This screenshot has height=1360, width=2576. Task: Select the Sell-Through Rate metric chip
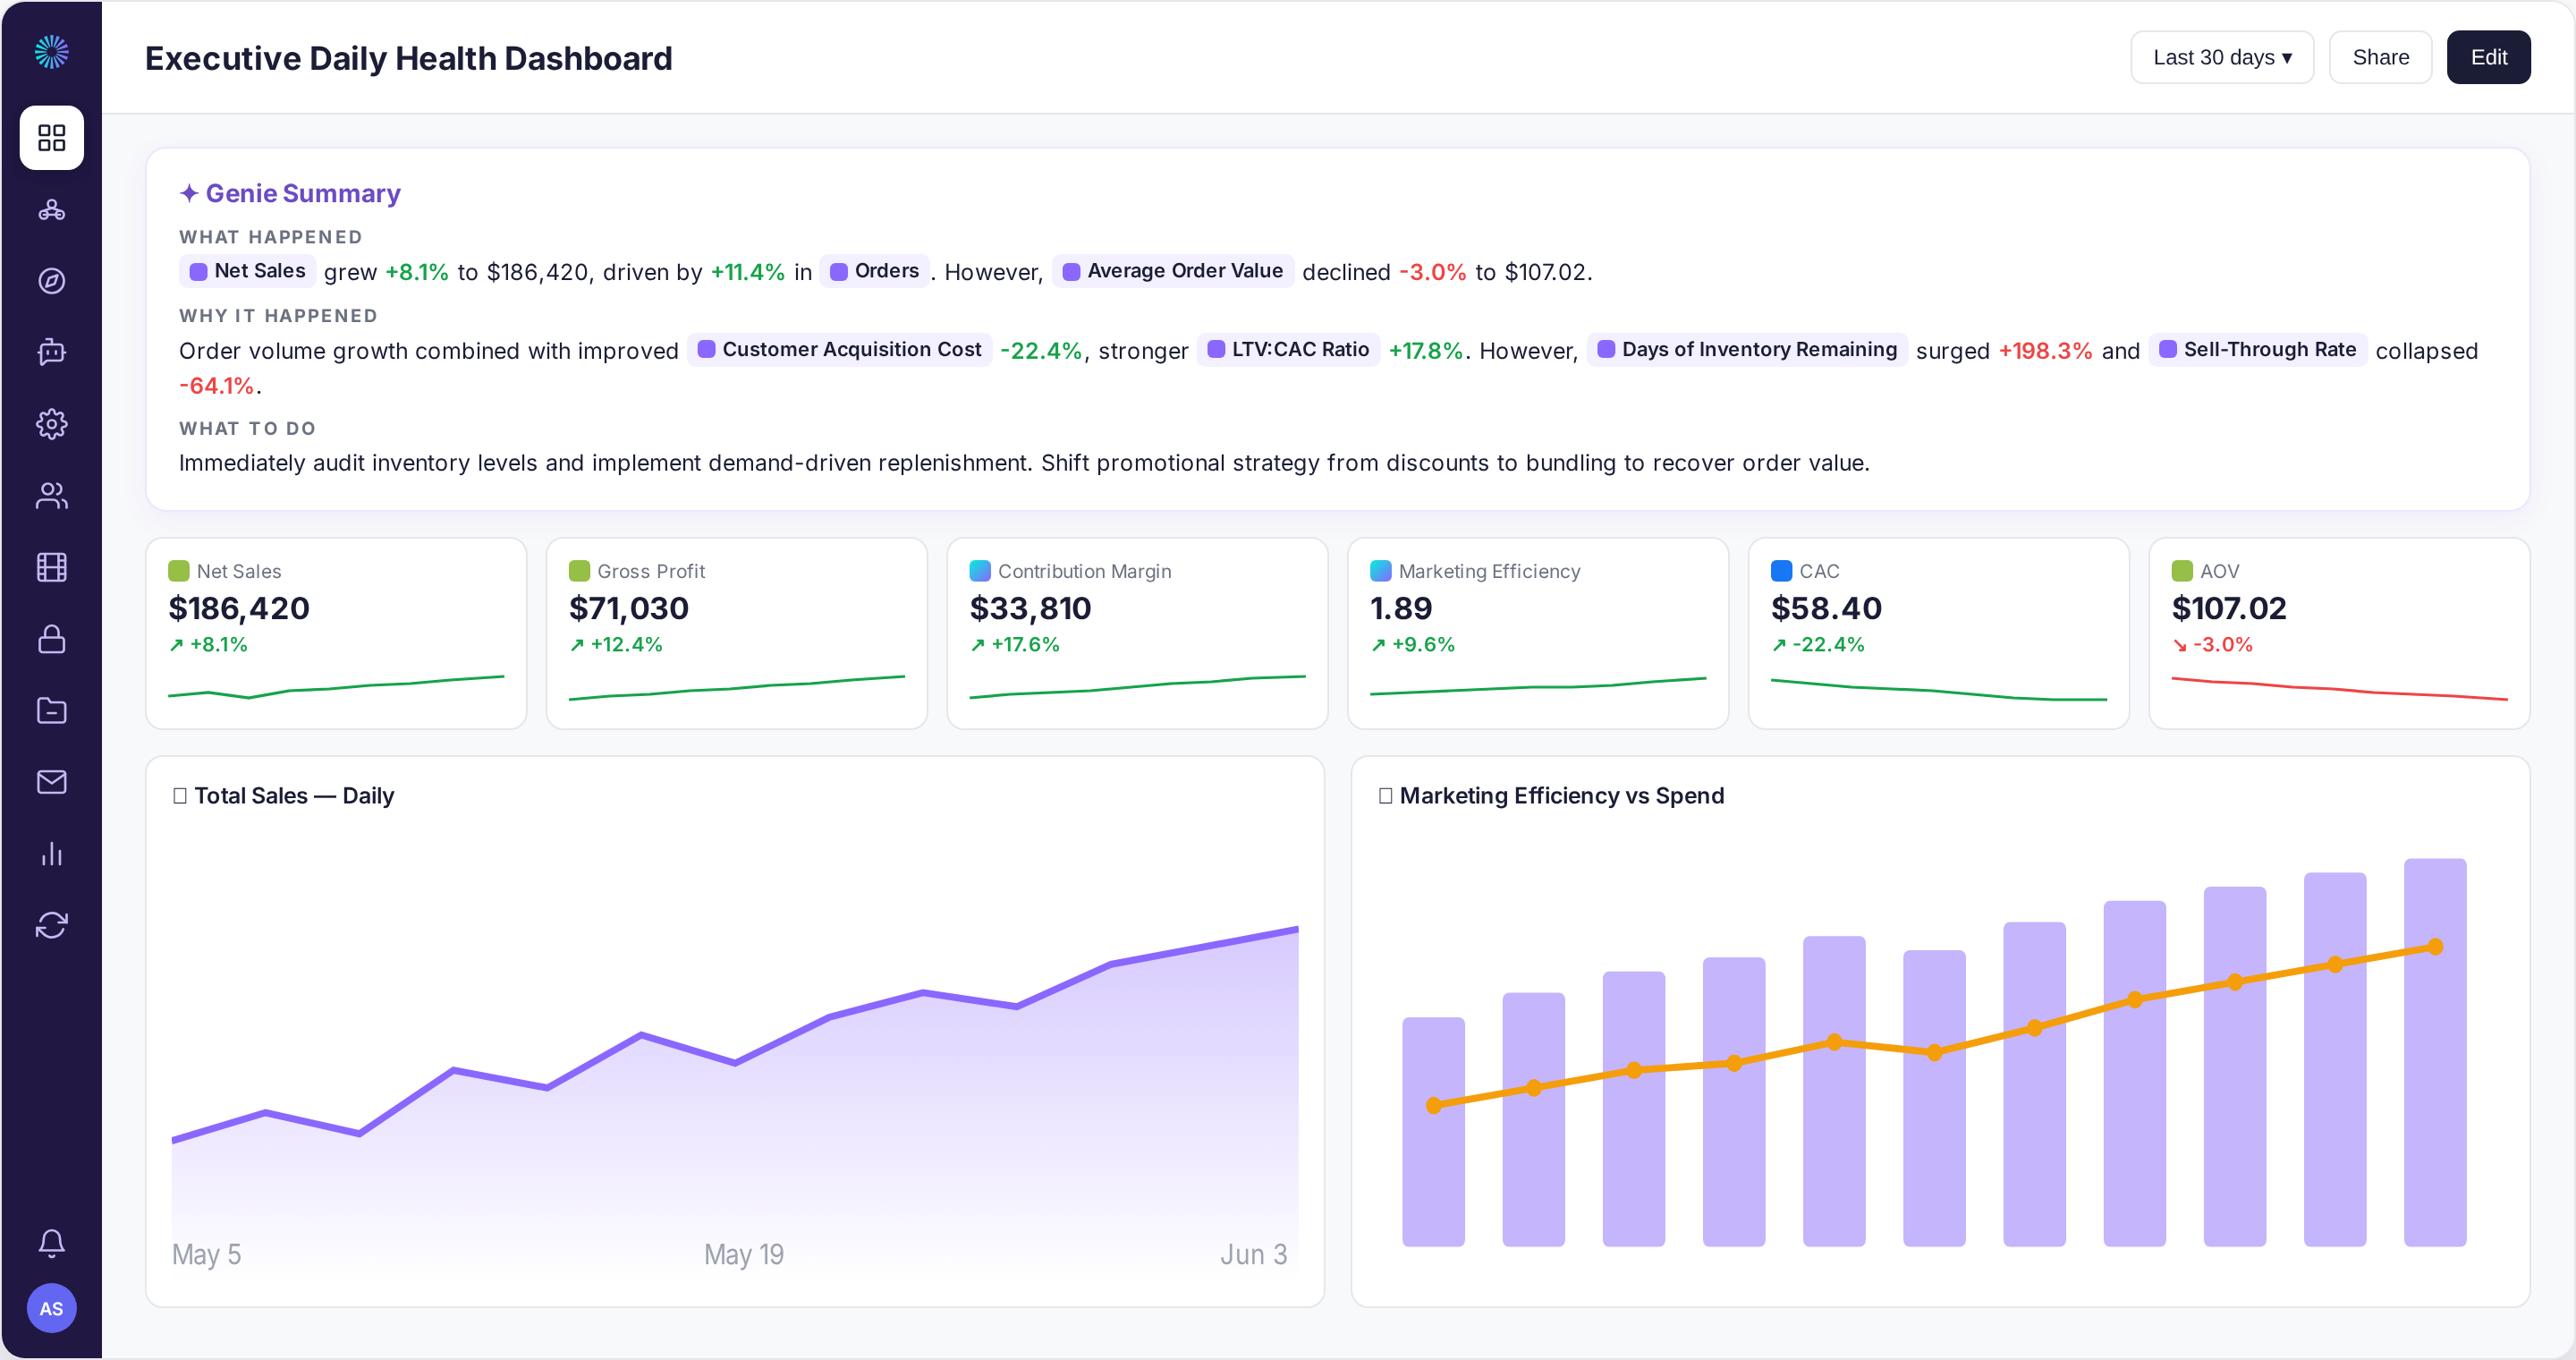click(x=2257, y=349)
